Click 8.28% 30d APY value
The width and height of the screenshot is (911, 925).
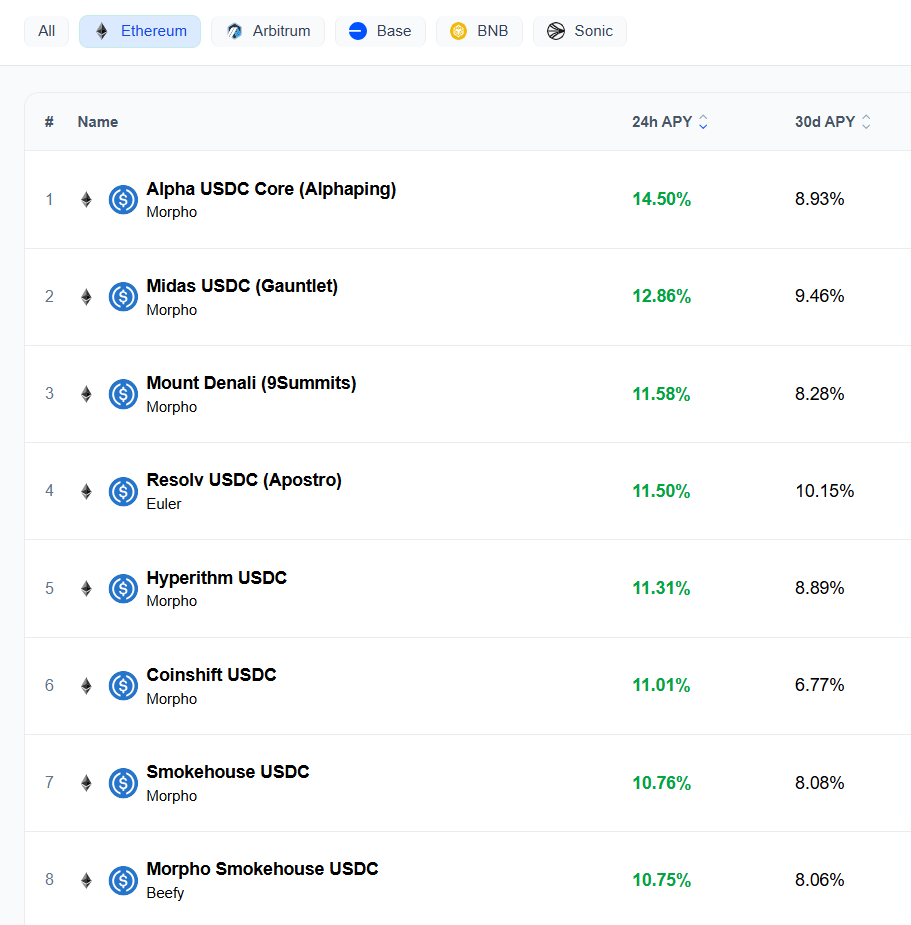tap(820, 393)
